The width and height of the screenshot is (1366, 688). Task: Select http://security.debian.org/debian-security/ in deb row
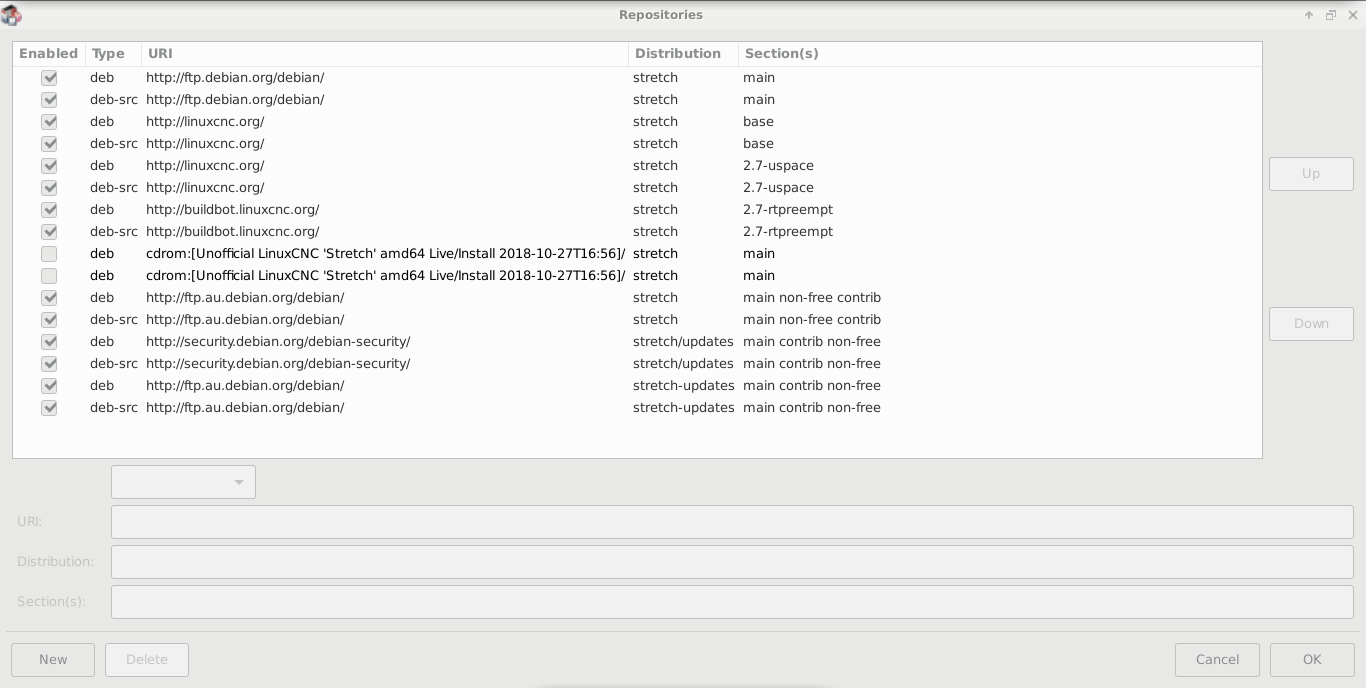[278, 341]
